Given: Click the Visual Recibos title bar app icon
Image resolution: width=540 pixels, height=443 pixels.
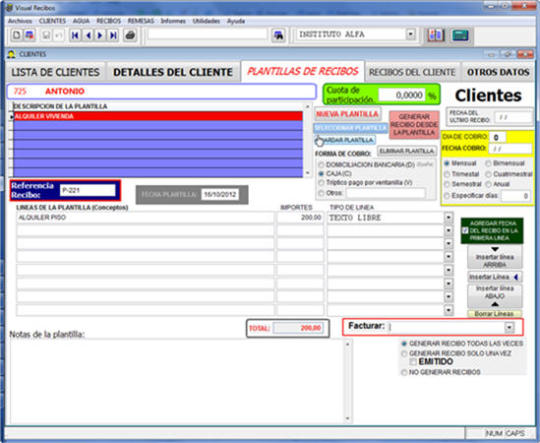Looking at the screenshot, I should point(9,8).
